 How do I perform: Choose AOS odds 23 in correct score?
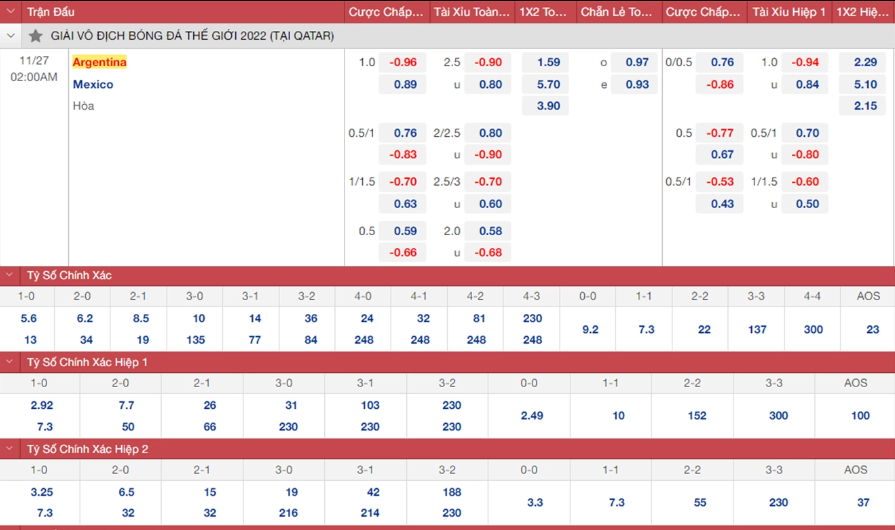pyautogui.click(x=873, y=329)
